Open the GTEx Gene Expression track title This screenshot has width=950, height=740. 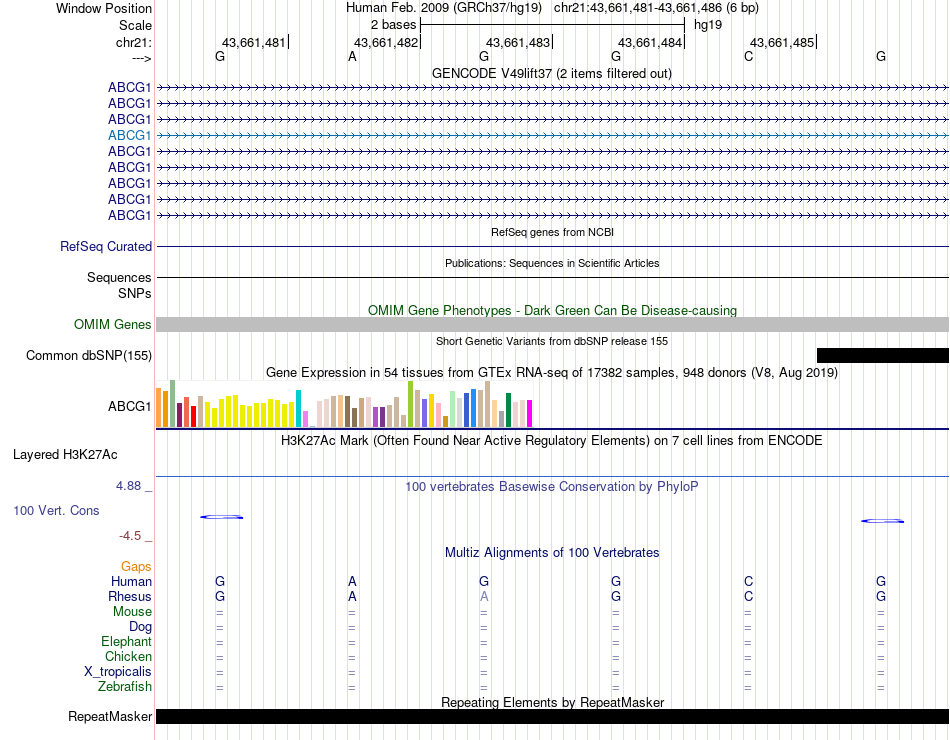pos(552,373)
